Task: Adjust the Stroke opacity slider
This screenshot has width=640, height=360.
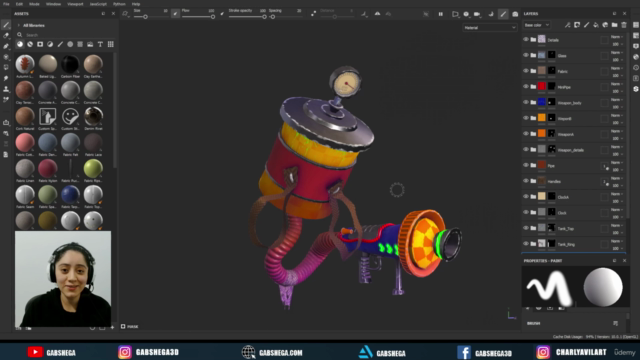Action: [x=247, y=17]
